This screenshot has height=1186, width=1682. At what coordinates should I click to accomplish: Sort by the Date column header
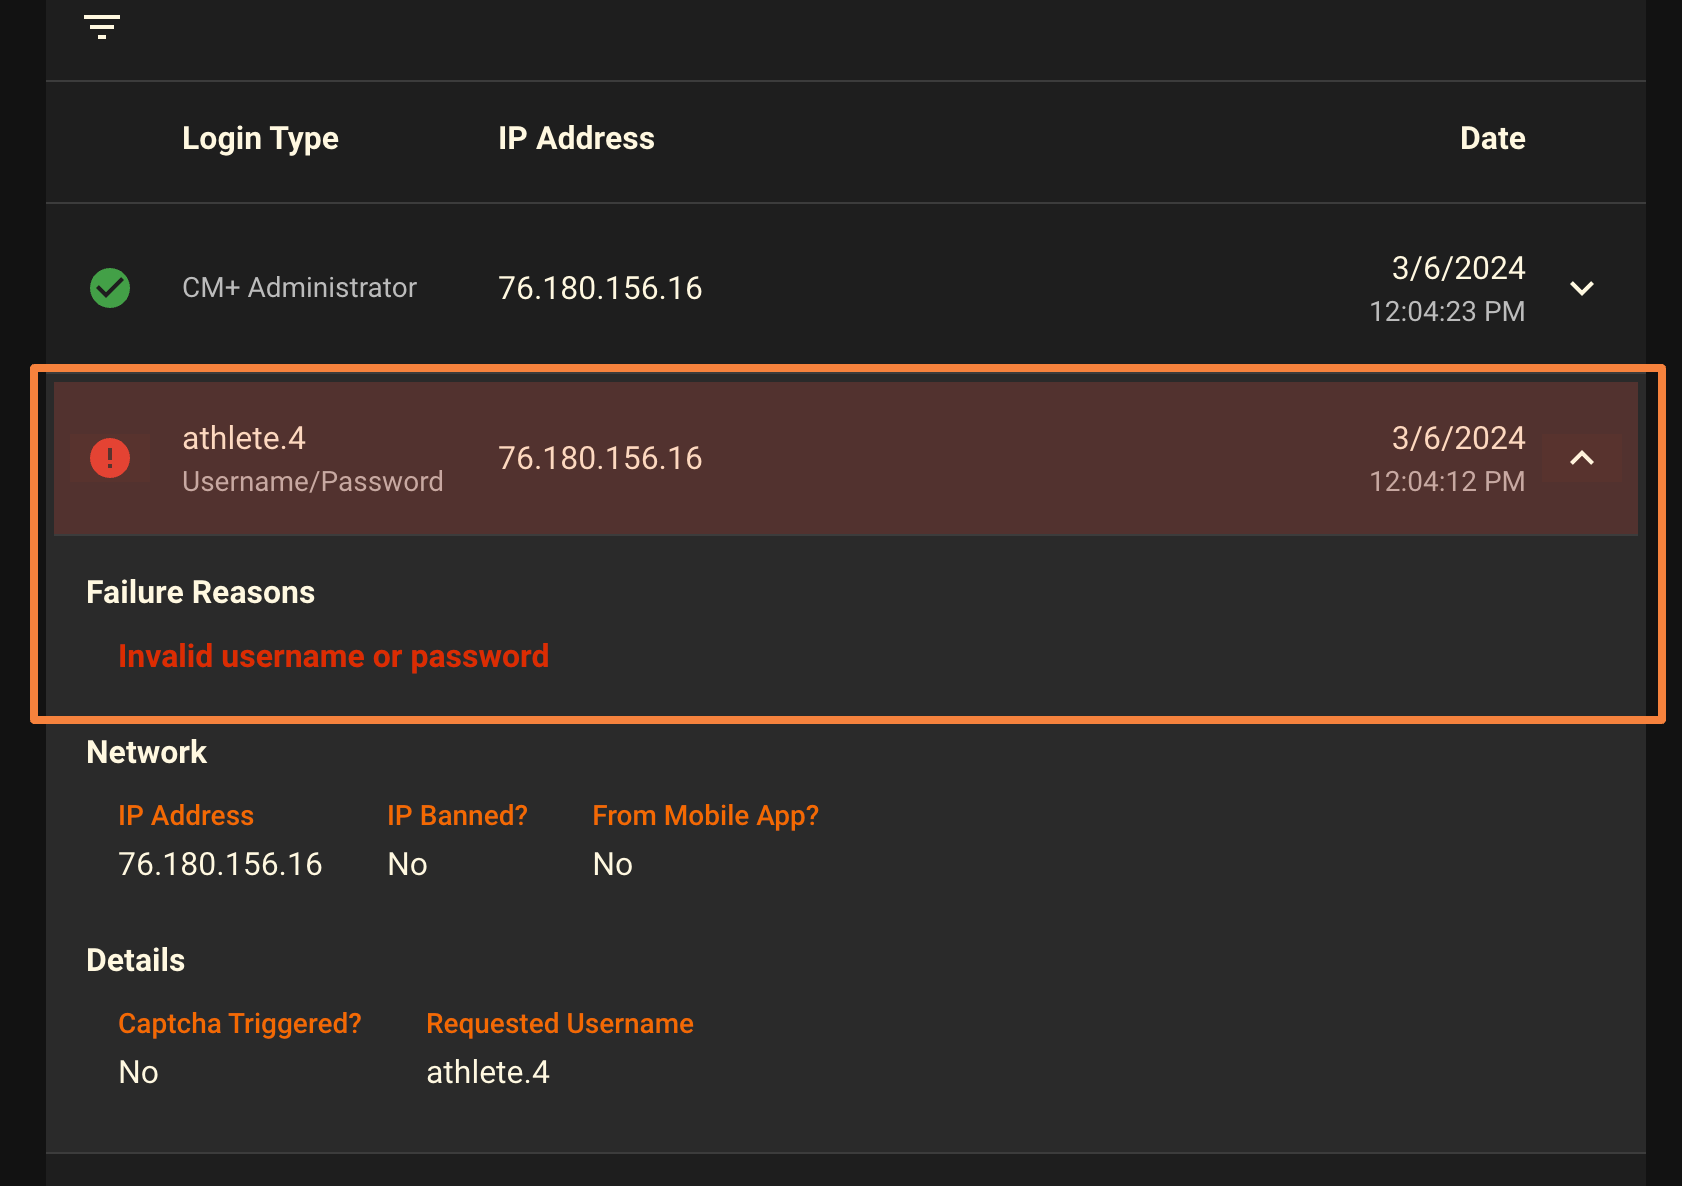[x=1492, y=138]
